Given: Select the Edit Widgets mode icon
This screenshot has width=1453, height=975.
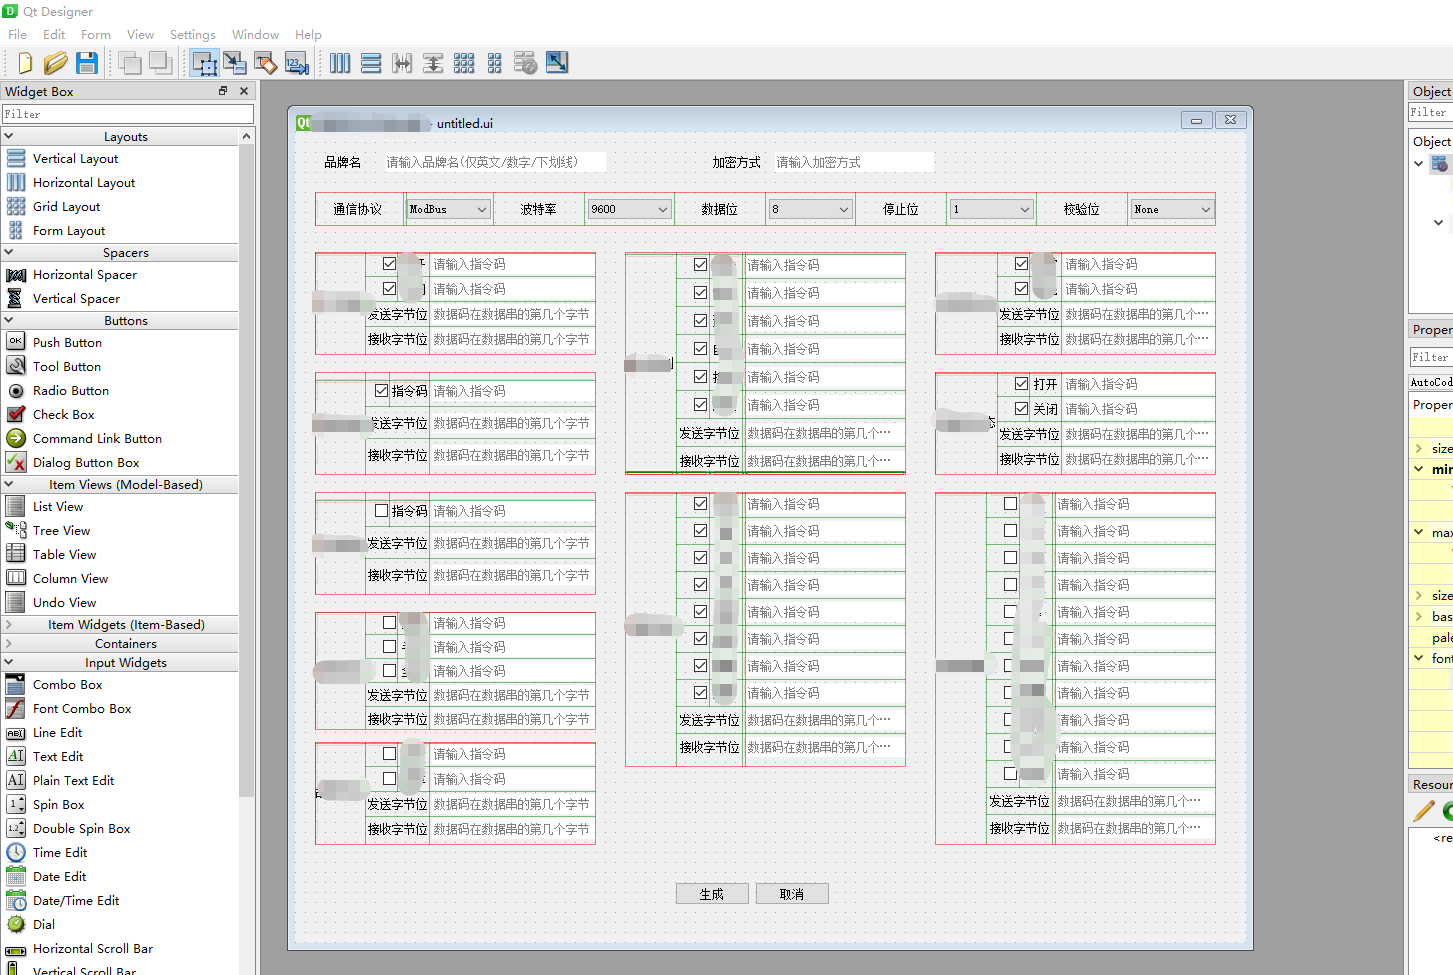Looking at the screenshot, I should pos(204,62).
